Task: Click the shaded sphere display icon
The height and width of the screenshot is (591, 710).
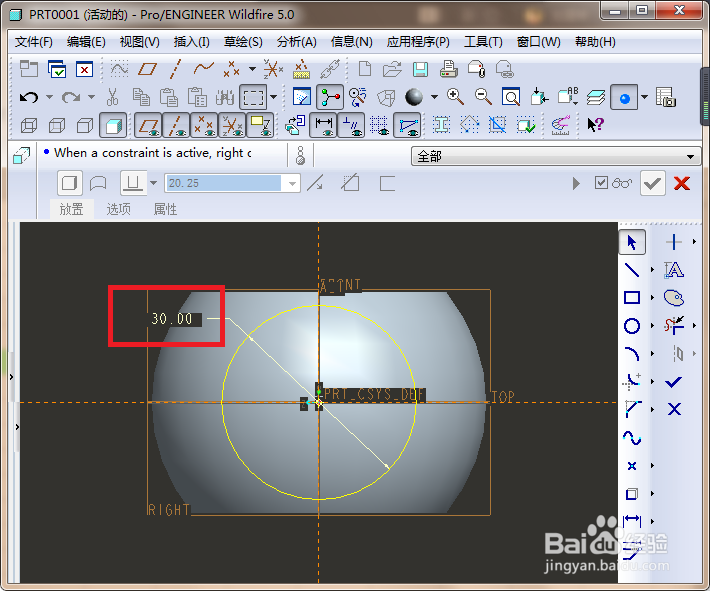Action: pos(414,97)
